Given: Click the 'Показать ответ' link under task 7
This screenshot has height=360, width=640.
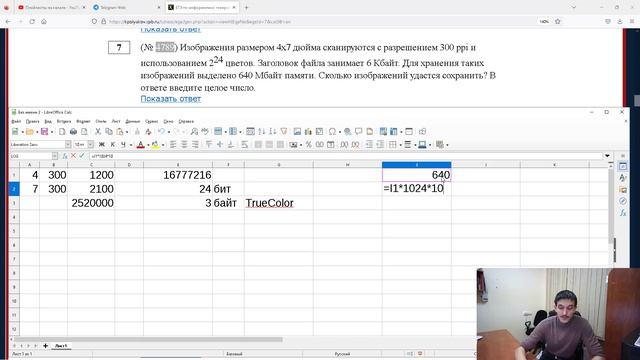Looking at the screenshot, I should coord(171,99).
